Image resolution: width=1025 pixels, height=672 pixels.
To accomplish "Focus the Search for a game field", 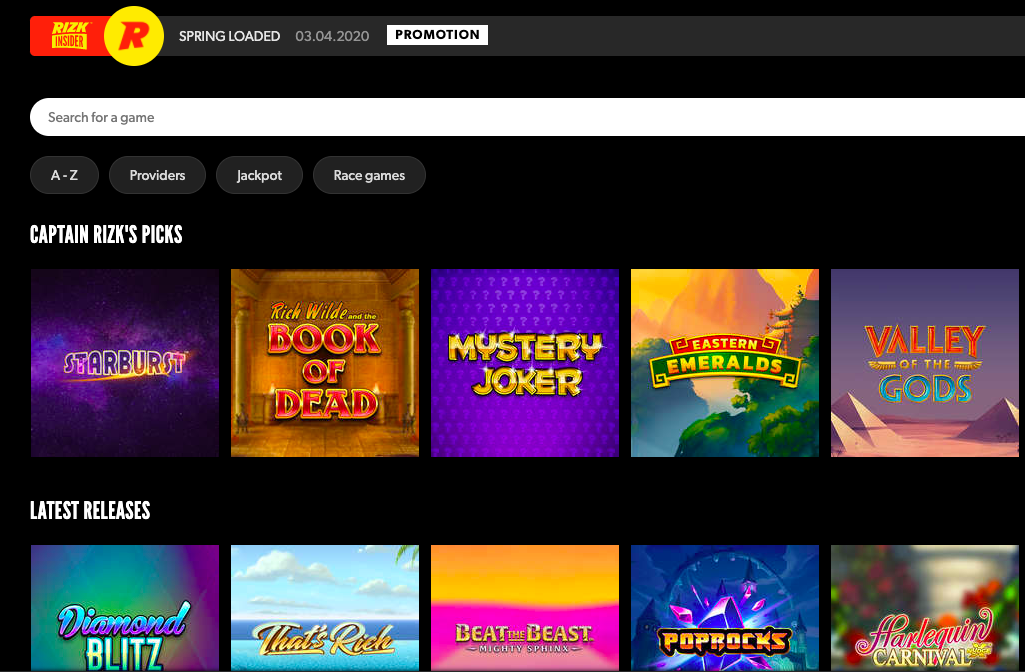I will tap(528, 117).
